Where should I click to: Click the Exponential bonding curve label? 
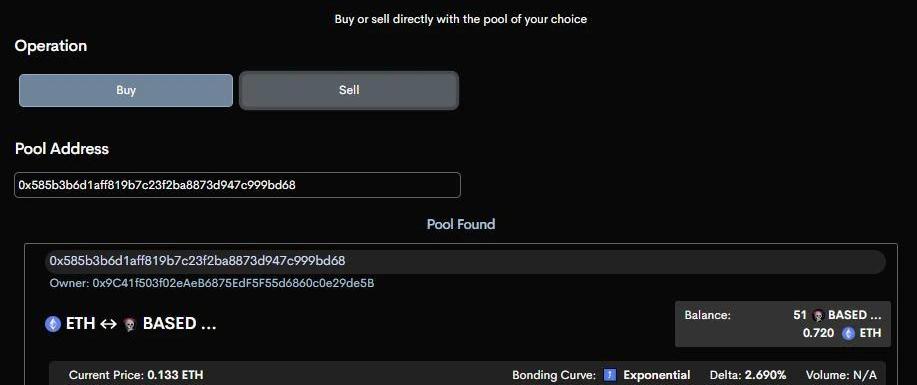[x=657, y=375]
